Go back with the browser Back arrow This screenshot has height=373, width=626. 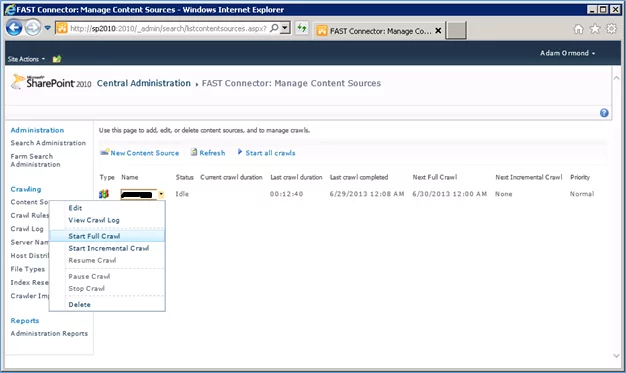(14, 28)
